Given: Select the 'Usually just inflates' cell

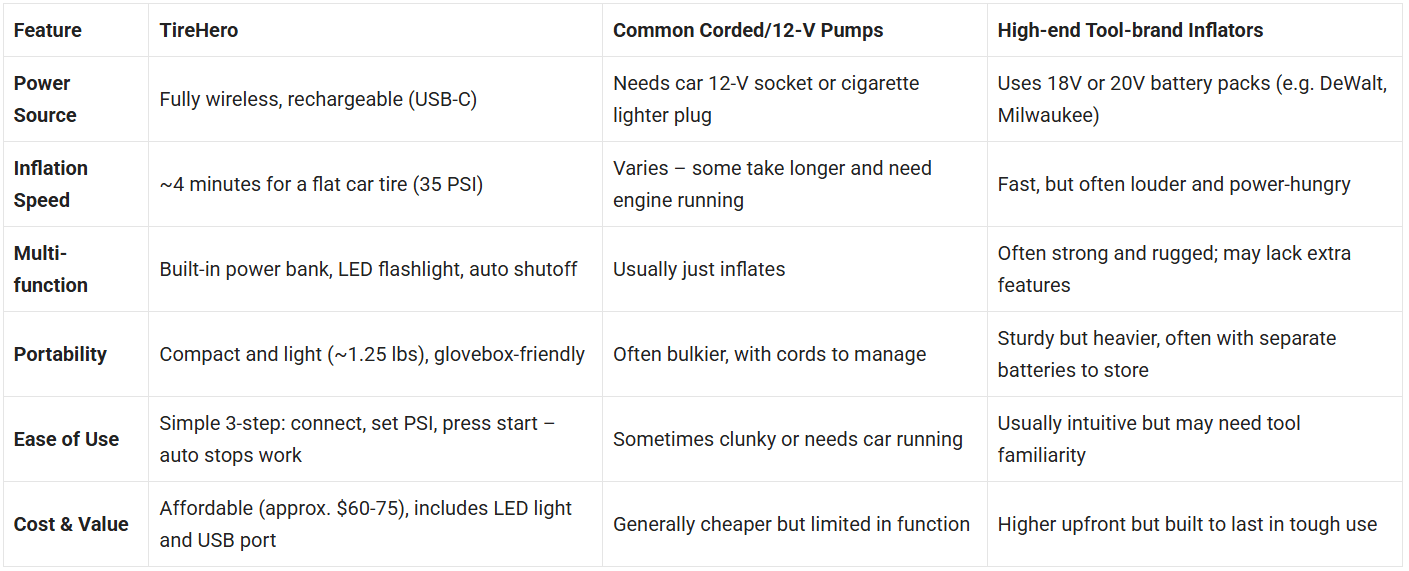Looking at the screenshot, I should [699, 269].
